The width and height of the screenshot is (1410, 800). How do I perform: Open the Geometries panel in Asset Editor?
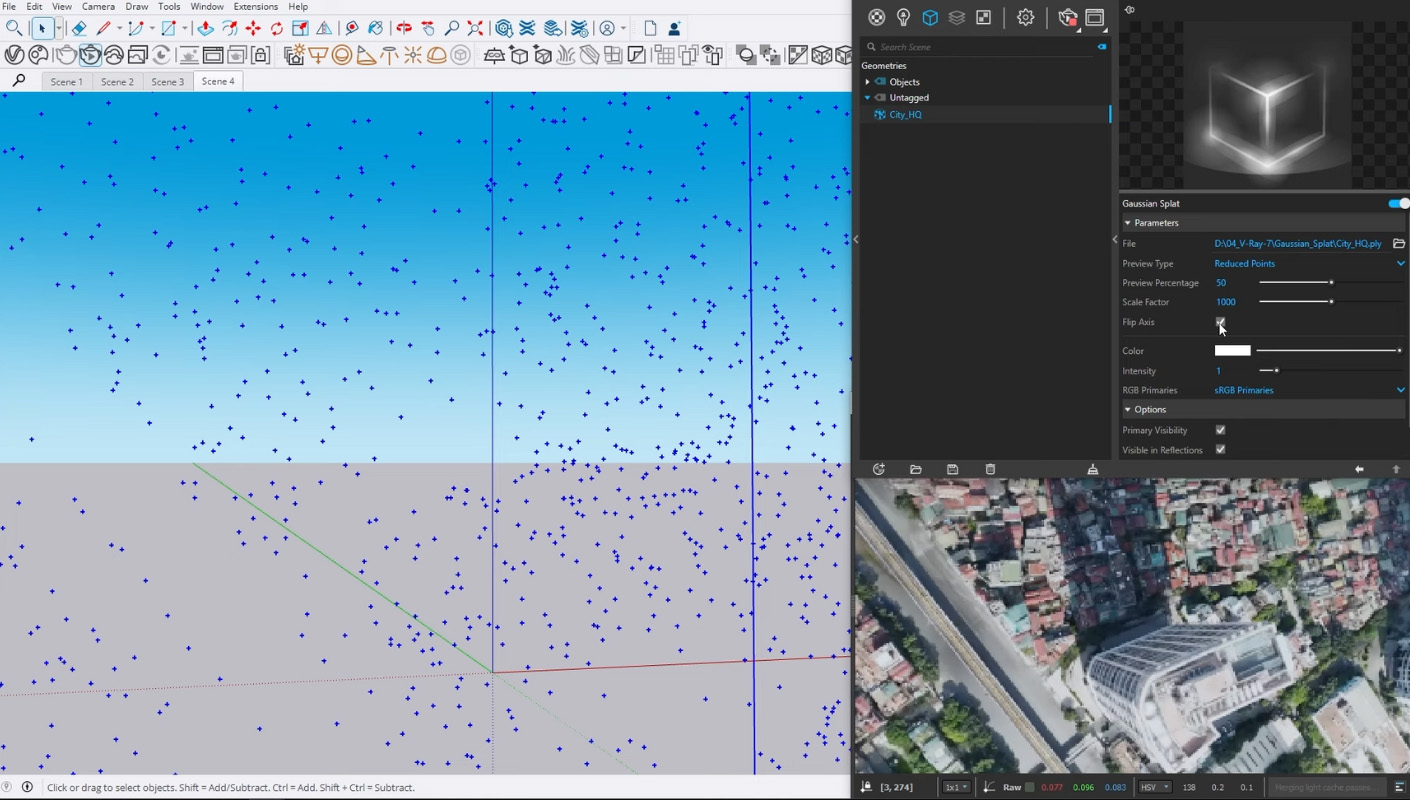(929, 17)
